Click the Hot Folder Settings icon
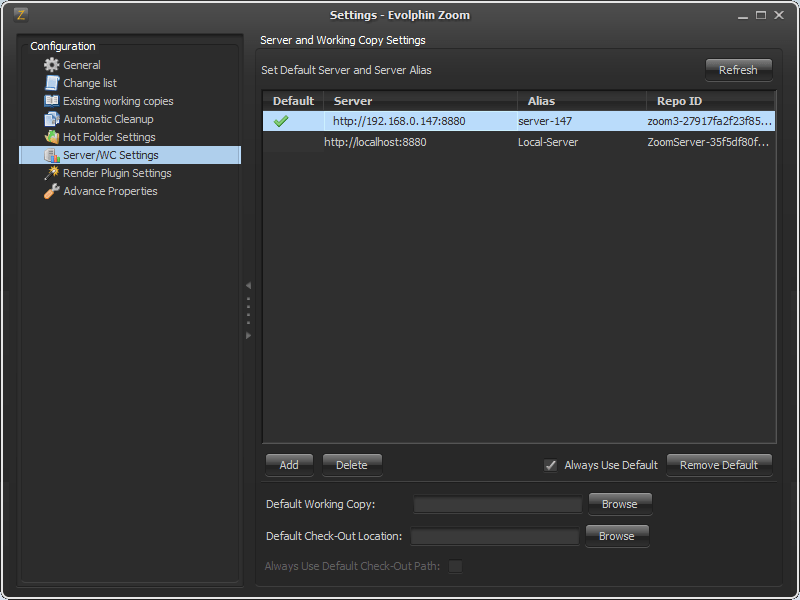800x600 pixels. point(52,137)
